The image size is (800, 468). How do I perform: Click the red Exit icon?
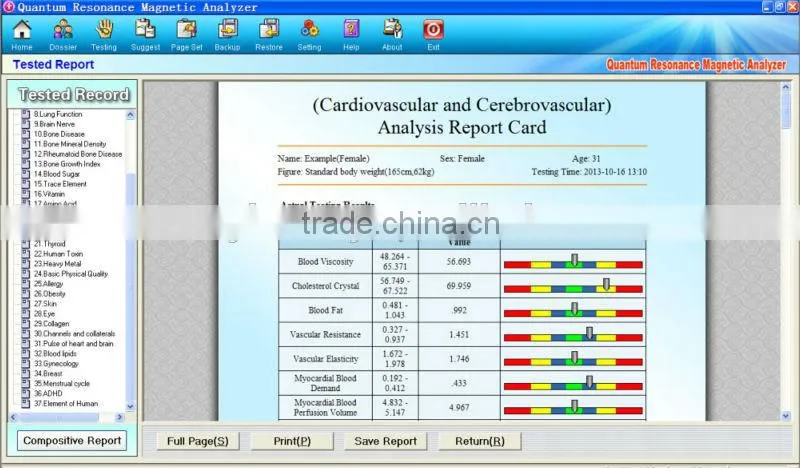(x=433, y=30)
